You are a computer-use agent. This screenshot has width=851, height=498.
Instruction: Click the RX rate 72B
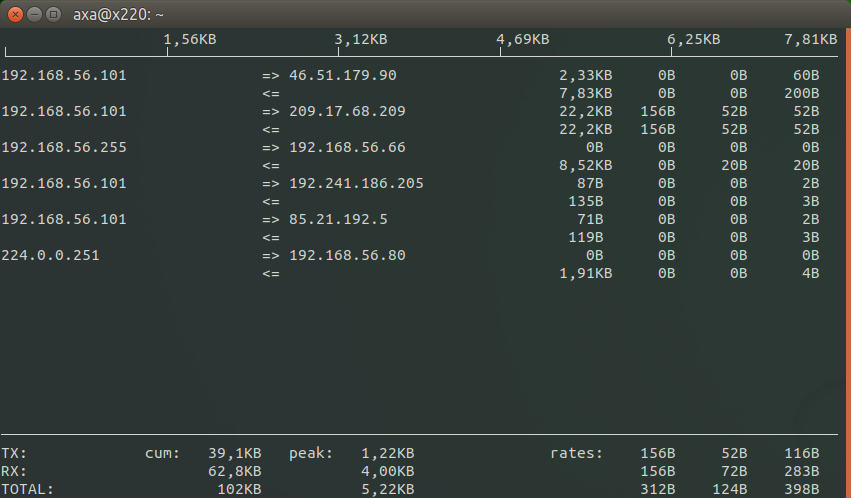click(x=734, y=471)
